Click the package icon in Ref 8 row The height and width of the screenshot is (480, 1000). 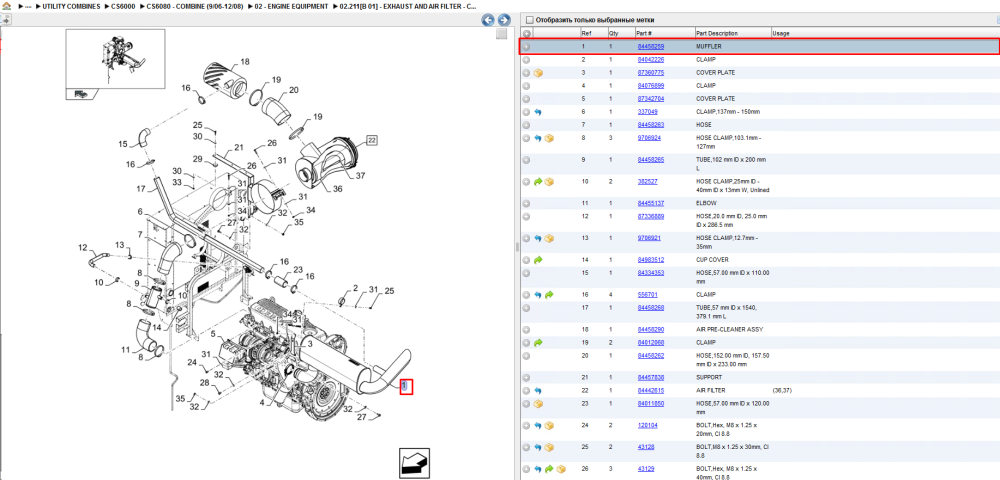tap(549, 138)
